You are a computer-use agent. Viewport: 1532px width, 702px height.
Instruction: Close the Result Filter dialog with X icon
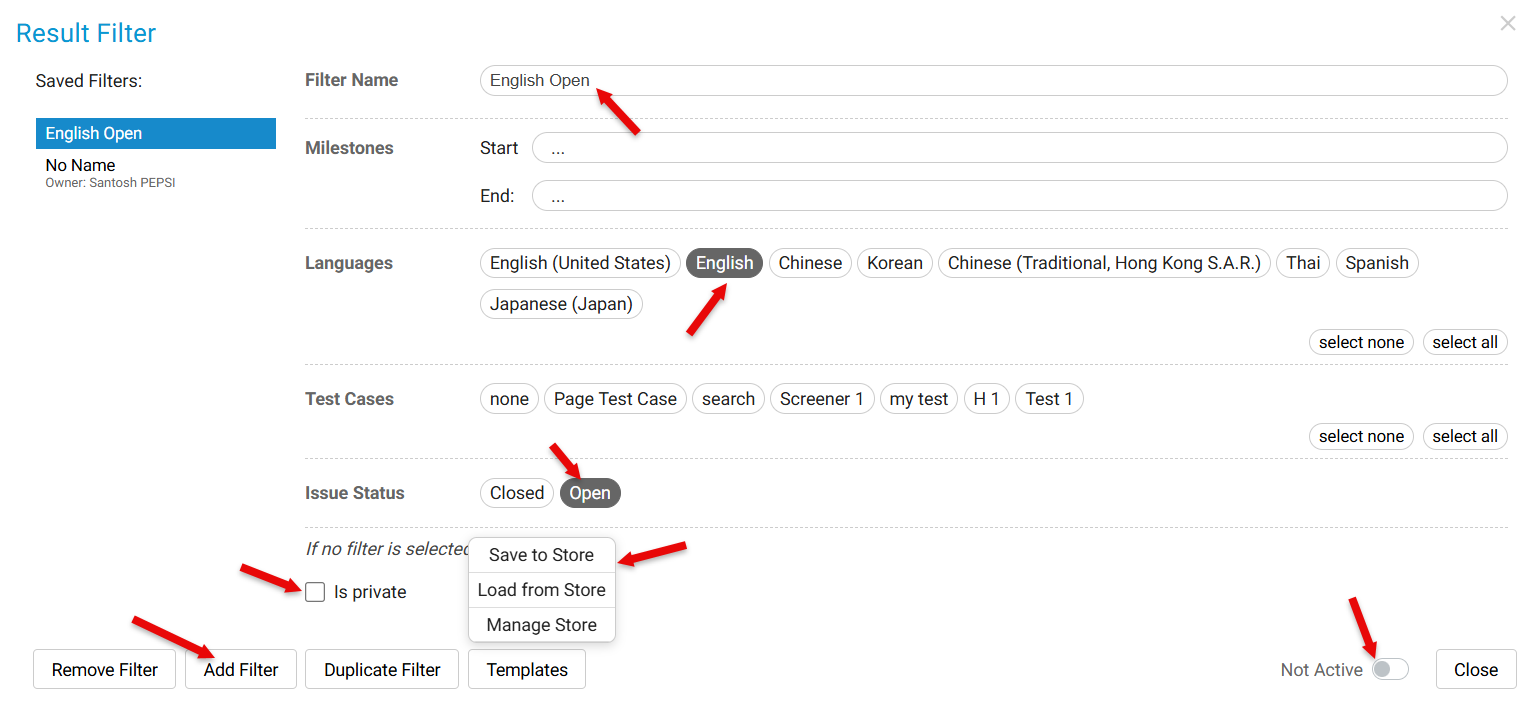(1507, 23)
